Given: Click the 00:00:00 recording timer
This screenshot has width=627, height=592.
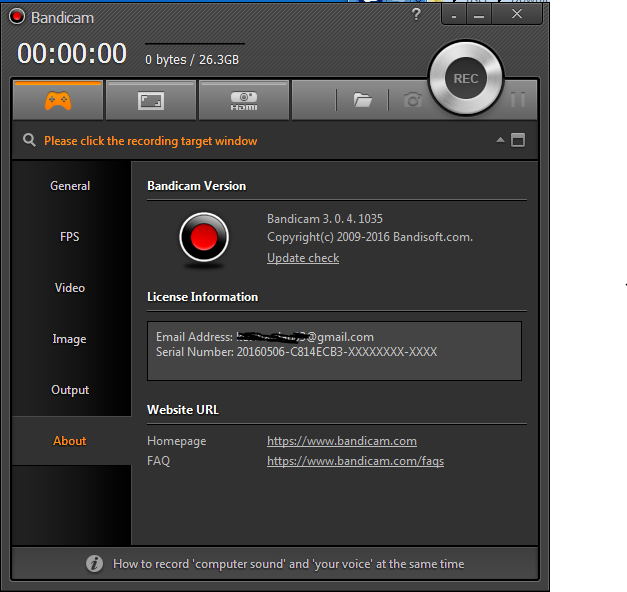Looking at the screenshot, I should pos(72,54).
